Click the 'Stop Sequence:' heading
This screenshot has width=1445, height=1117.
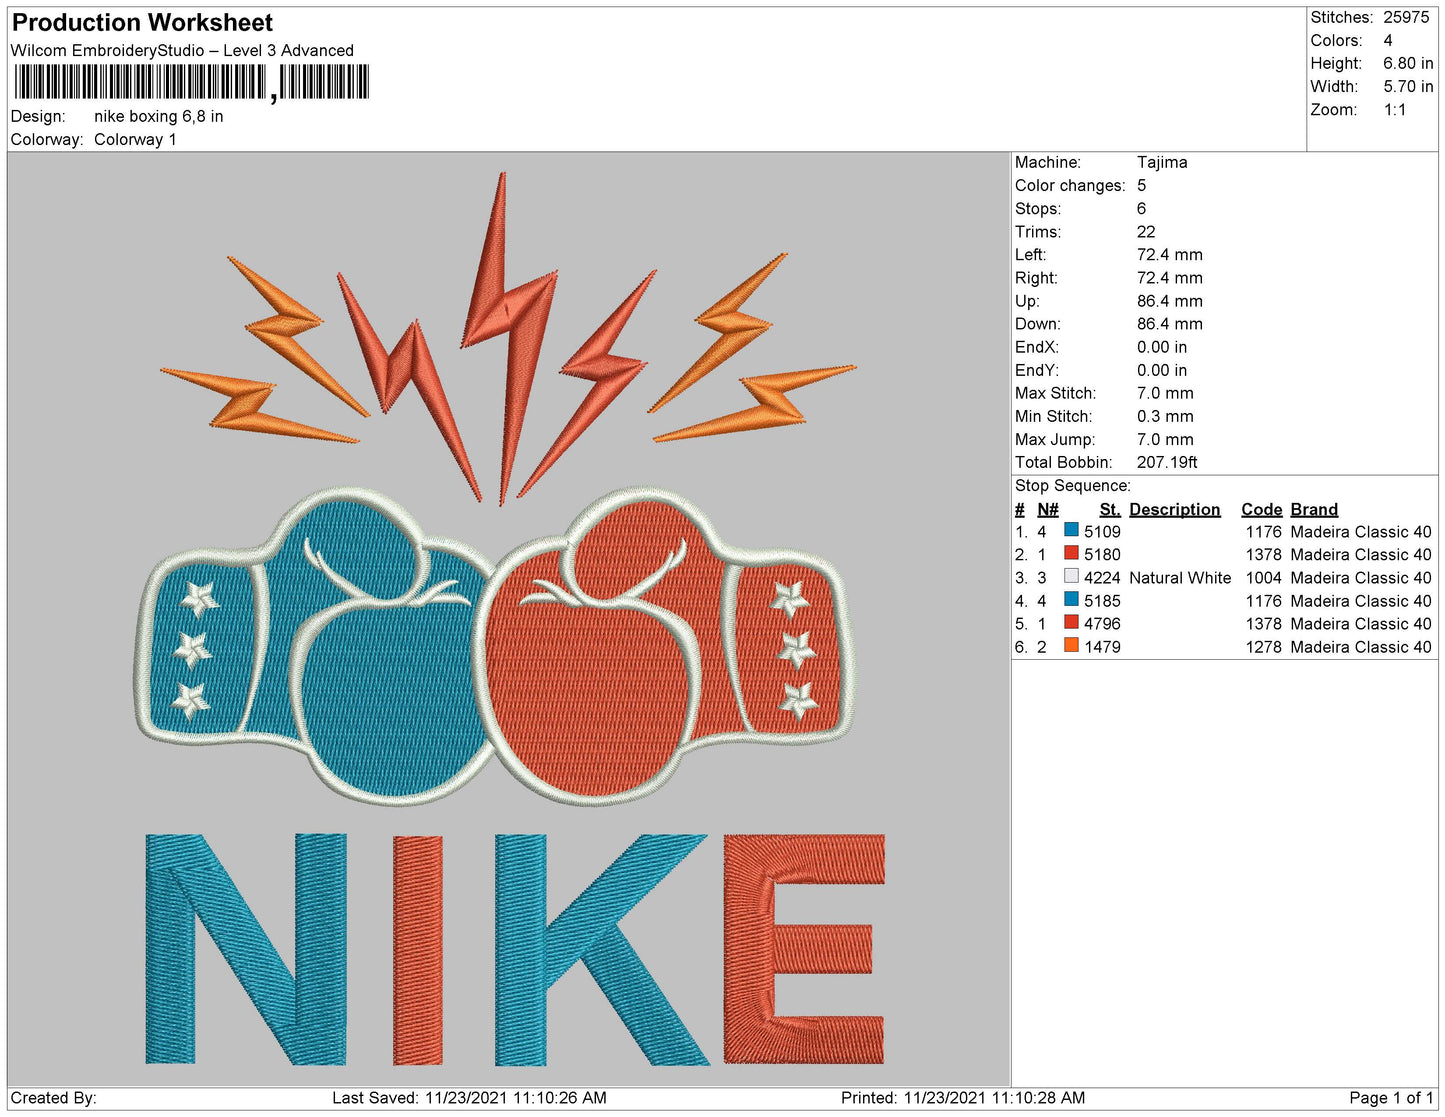point(1072,486)
